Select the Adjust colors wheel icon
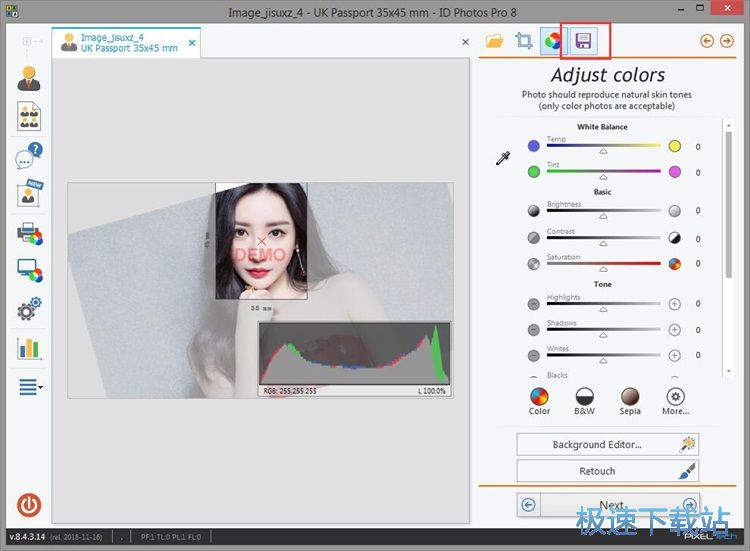This screenshot has height=551, width=750. (552, 41)
